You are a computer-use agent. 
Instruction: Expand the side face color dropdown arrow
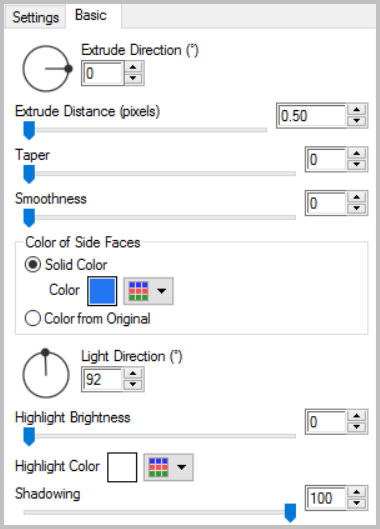pyautogui.click(x=162, y=291)
